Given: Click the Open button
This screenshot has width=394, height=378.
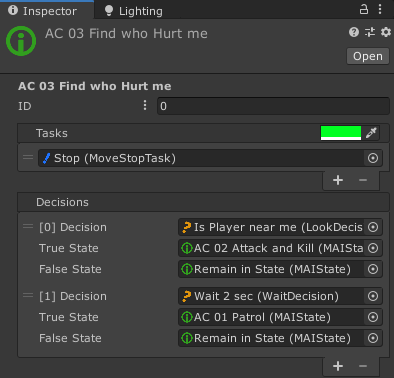Looking at the screenshot, I should tap(368, 56).
